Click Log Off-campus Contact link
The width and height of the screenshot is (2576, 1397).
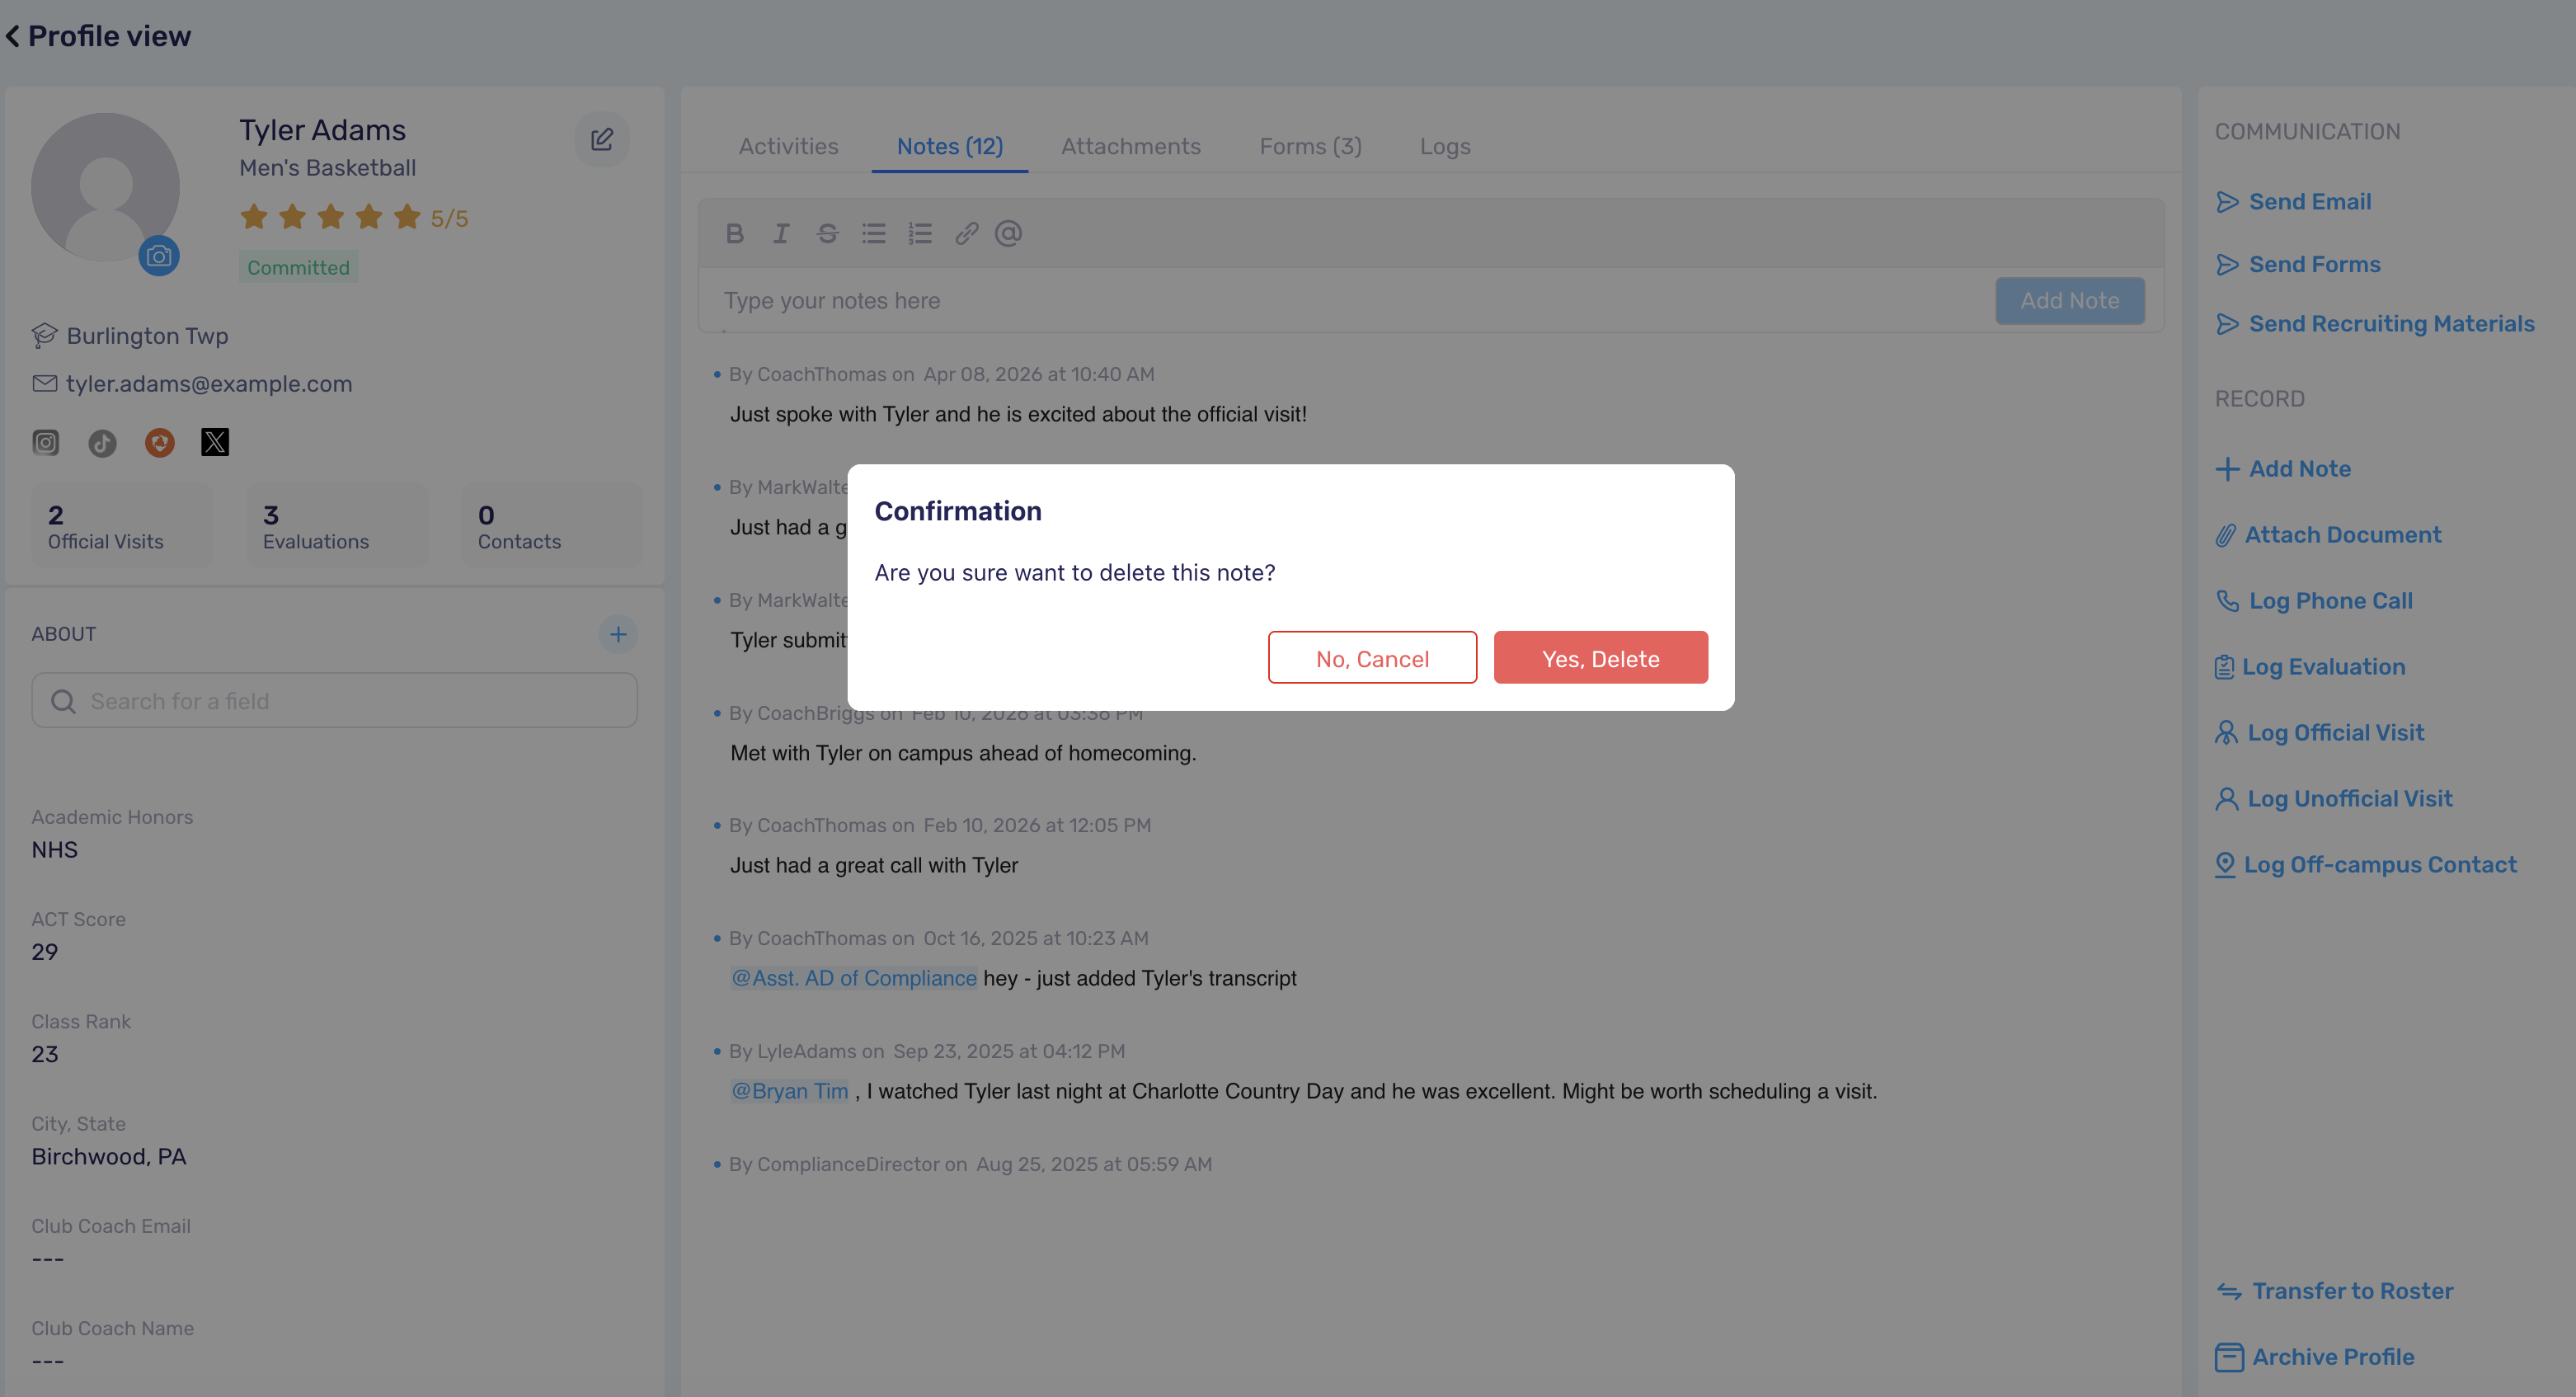point(2366,865)
